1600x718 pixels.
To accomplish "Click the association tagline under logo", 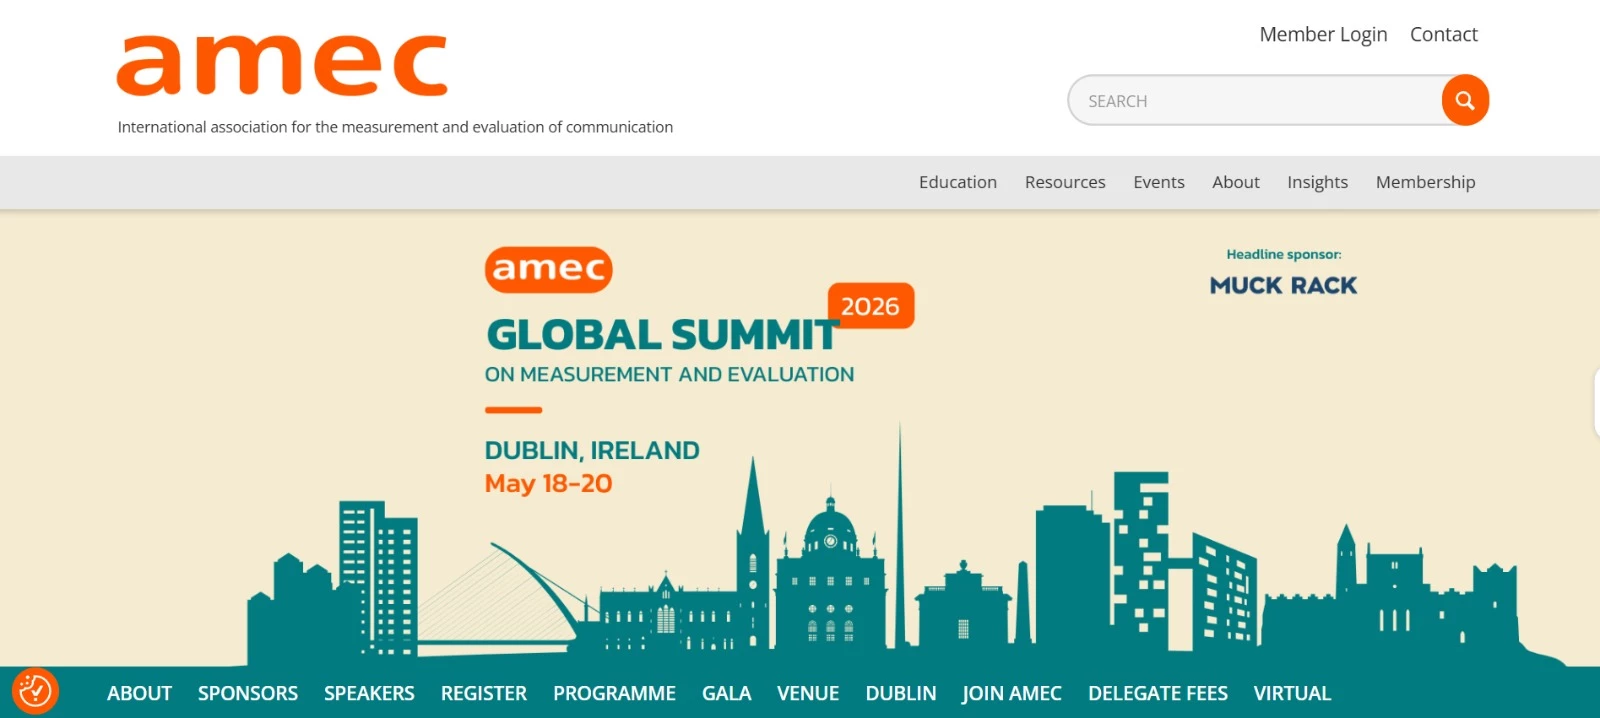I will [x=395, y=127].
